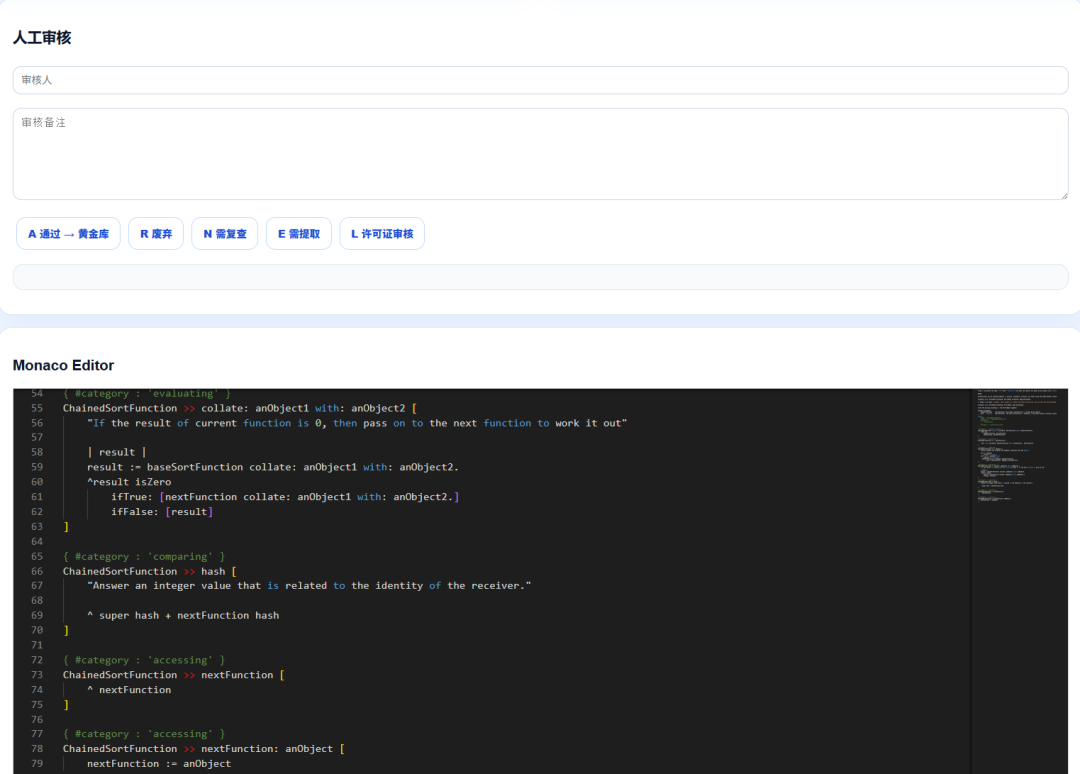1080x774 pixels.
Task: Click line number 78 in editor gutter
Action: point(37,749)
